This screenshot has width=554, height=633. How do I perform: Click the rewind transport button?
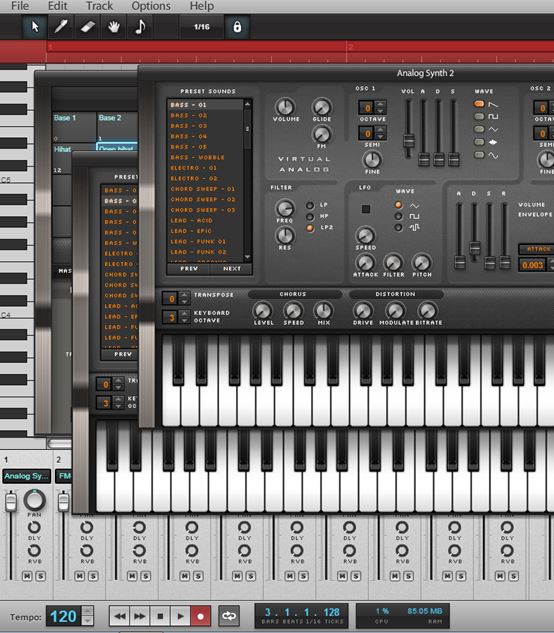coord(120,616)
